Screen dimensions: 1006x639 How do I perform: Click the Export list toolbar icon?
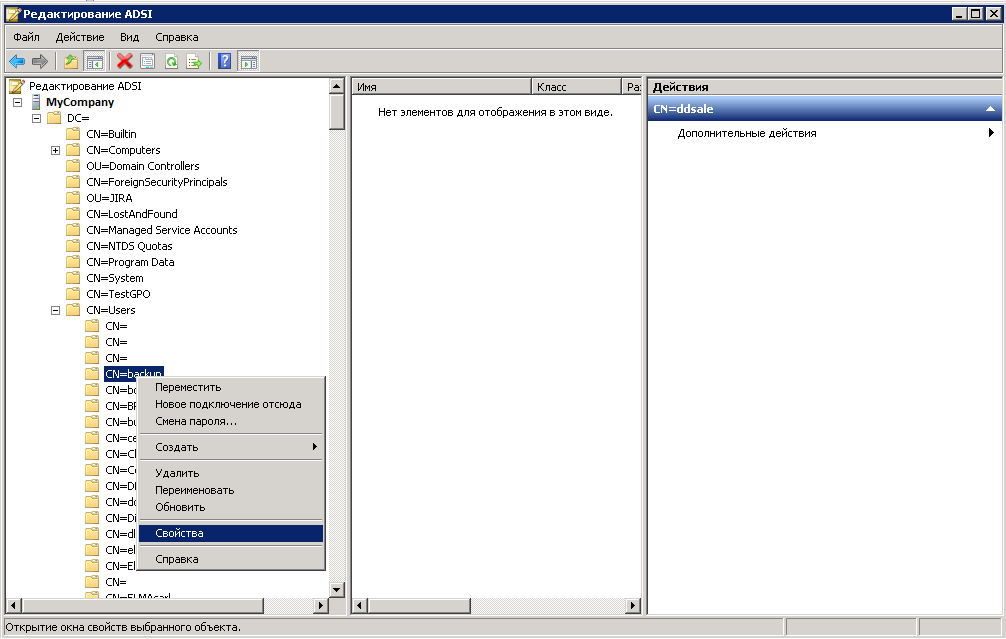(x=194, y=61)
